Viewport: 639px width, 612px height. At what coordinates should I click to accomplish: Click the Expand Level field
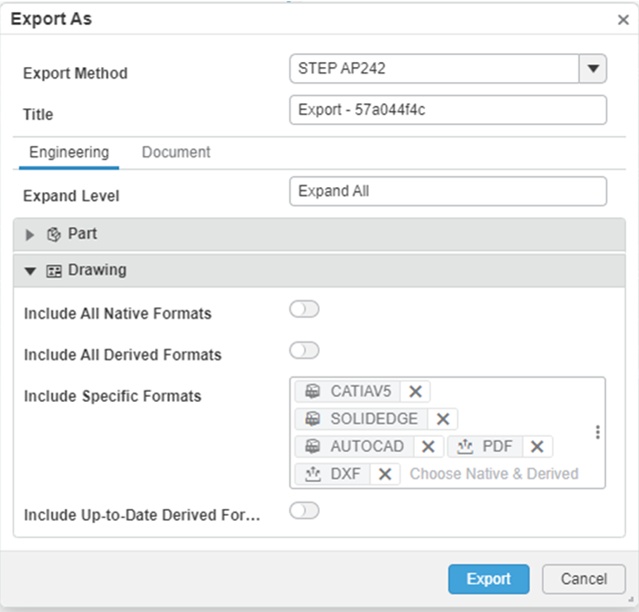pyautogui.click(x=447, y=191)
